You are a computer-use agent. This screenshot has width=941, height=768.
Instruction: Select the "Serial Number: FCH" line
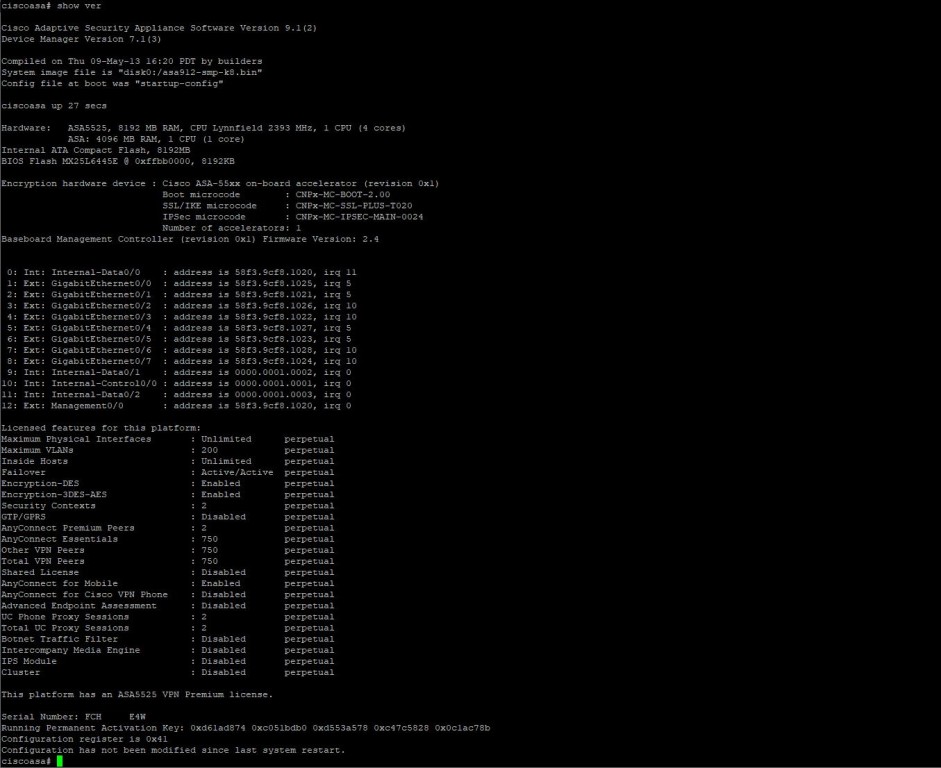pyautogui.click(x=73, y=717)
